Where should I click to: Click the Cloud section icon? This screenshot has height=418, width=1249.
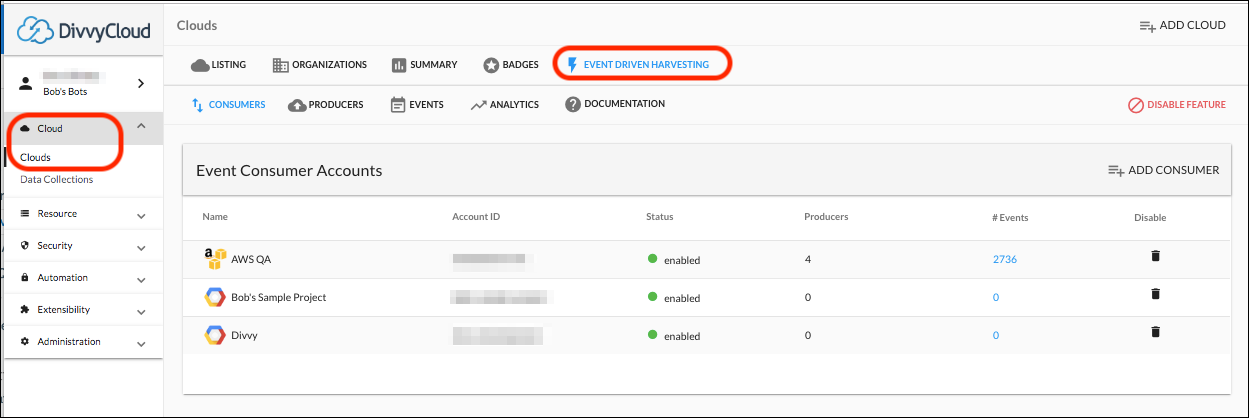(x=25, y=128)
